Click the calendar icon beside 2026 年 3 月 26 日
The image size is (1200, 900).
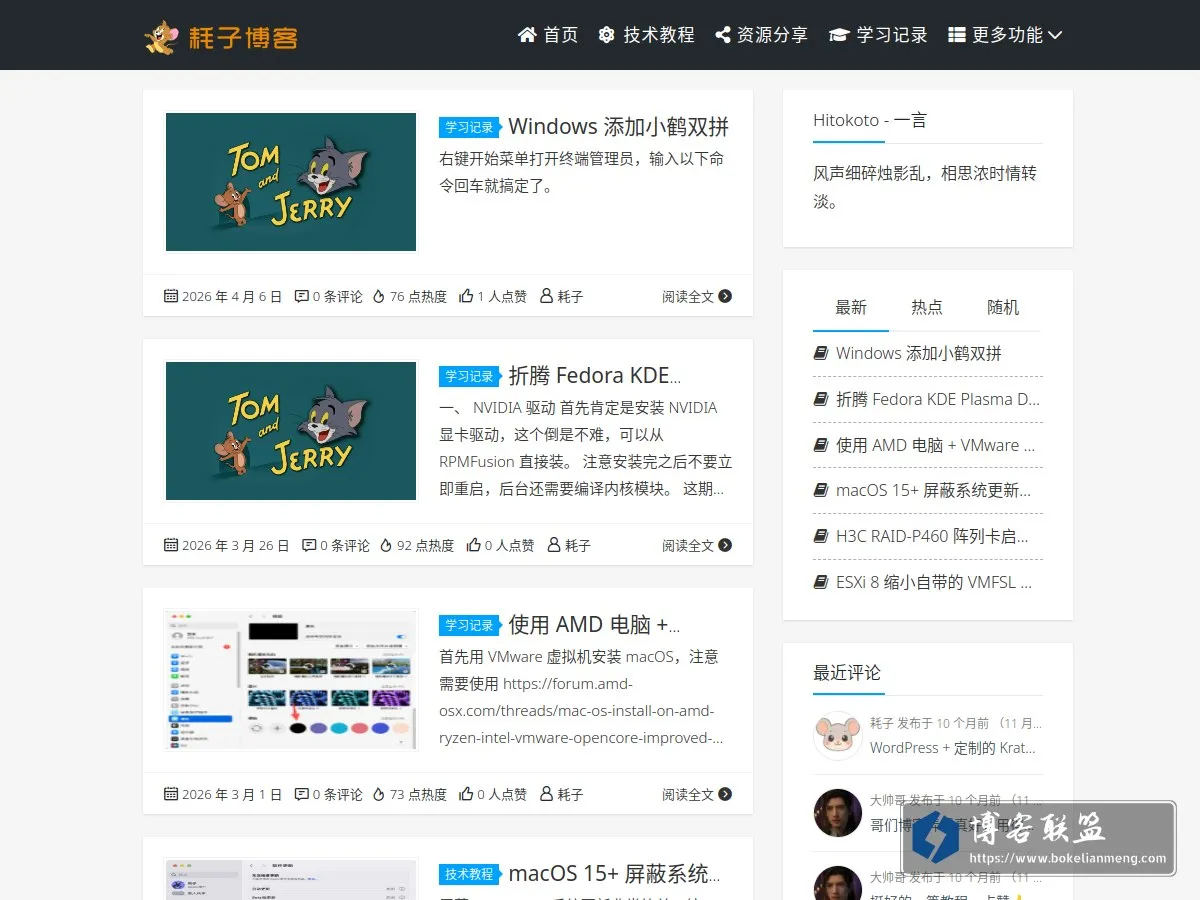coord(171,546)
